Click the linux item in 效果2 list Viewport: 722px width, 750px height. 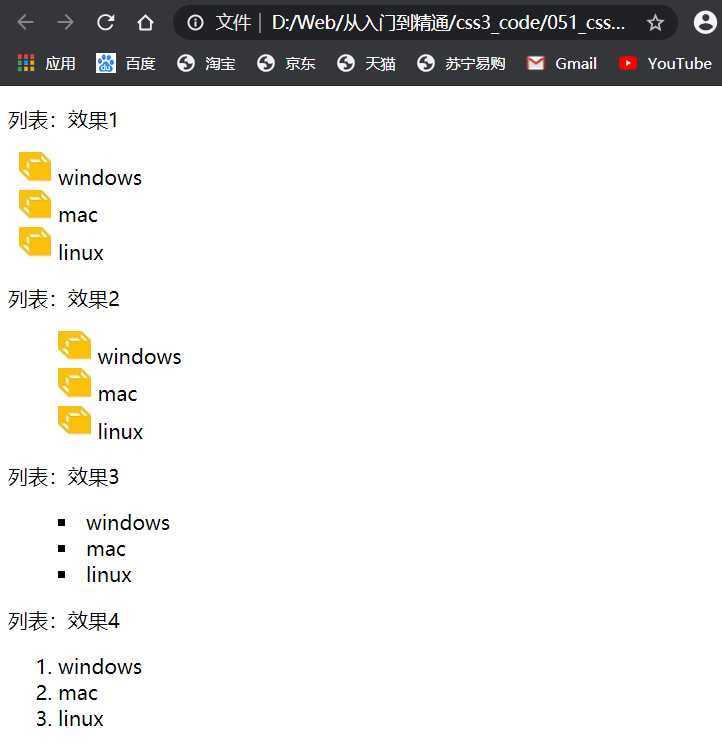tap(121, 431)
